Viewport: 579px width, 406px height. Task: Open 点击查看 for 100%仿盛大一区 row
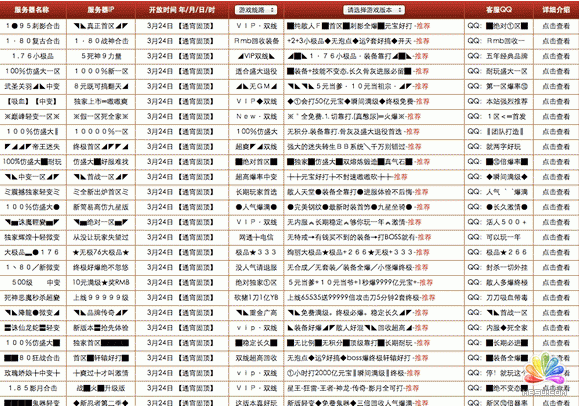pos(556,71)
